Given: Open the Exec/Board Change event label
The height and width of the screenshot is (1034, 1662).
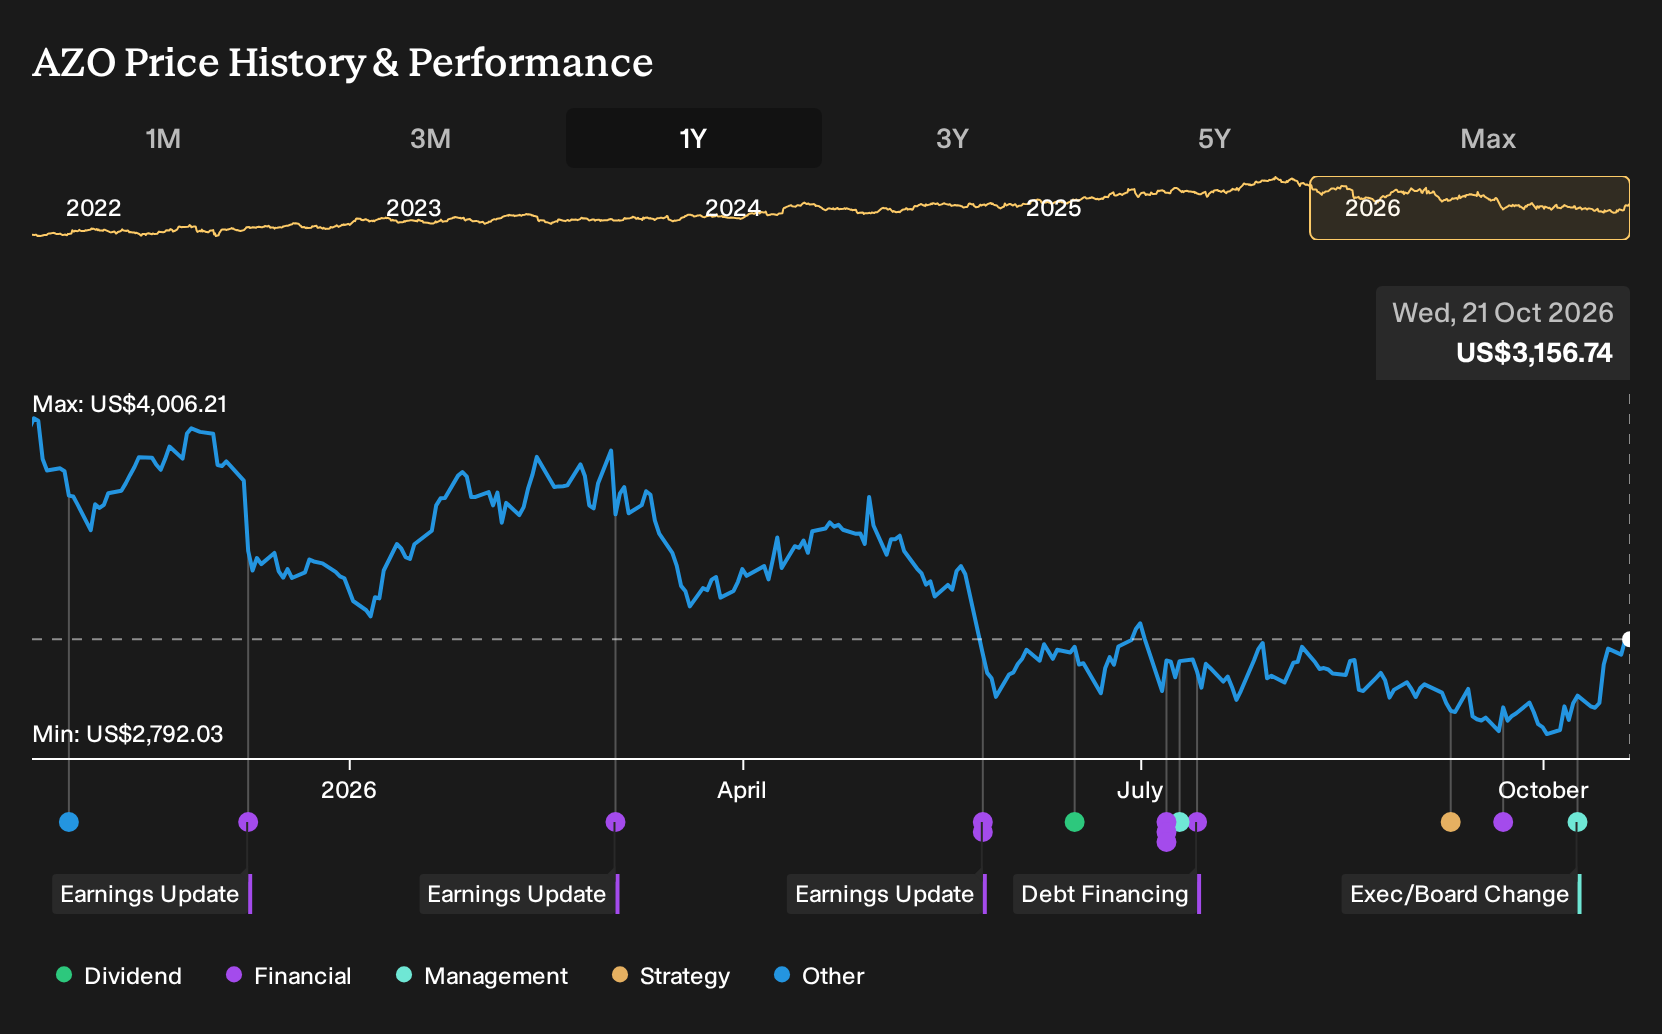Looking at the screenshot, I should (1461, 894).
